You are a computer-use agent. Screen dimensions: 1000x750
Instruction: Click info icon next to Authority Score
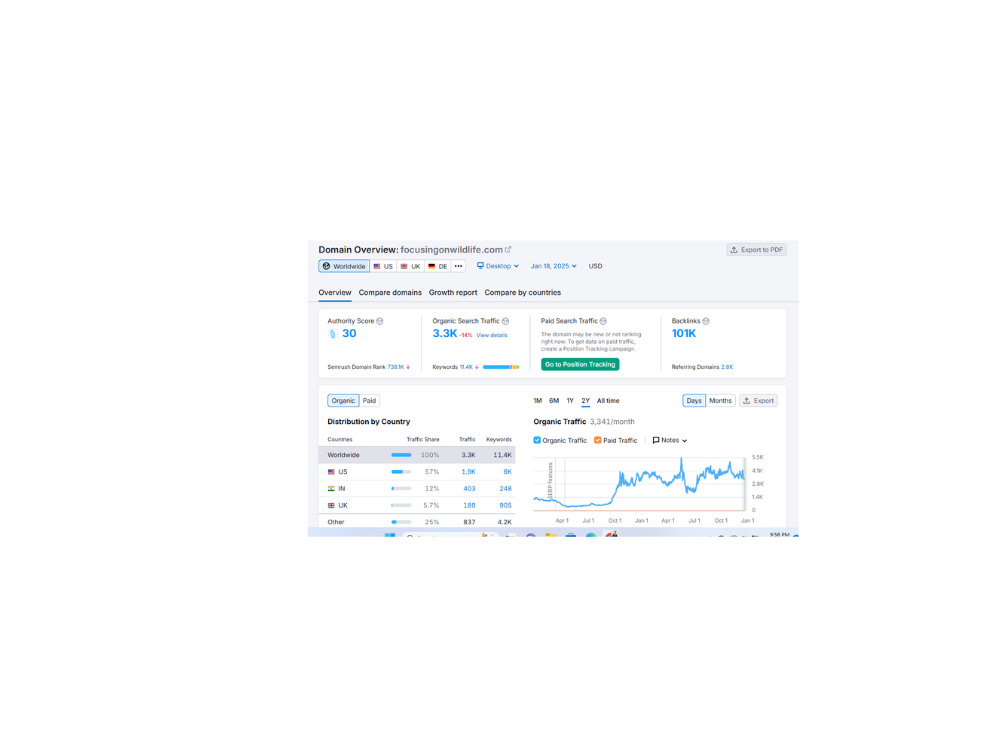click(379, 321)
